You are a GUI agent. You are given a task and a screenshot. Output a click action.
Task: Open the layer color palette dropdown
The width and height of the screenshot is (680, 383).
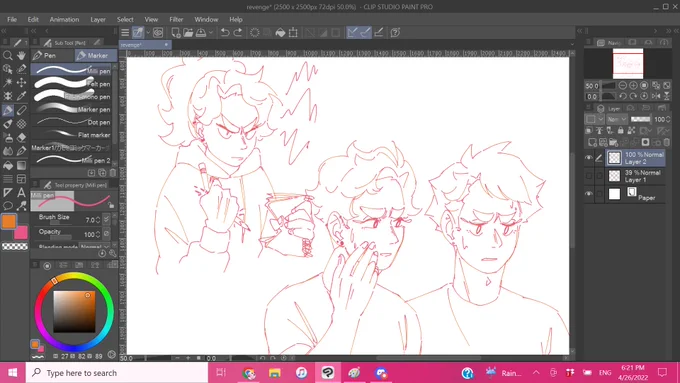pyautogui.click(x=595, y=119)
